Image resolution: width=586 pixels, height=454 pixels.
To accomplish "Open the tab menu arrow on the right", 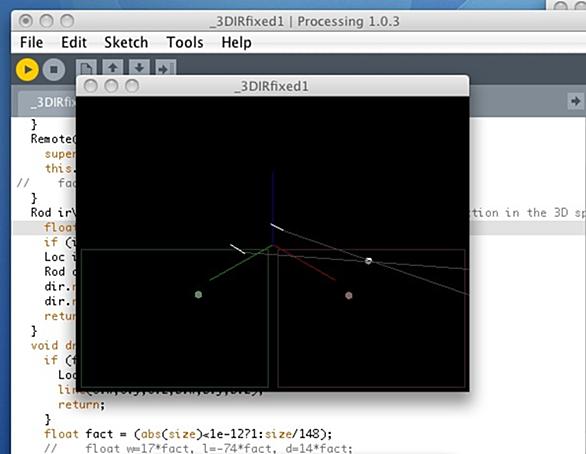I will 576,101.
